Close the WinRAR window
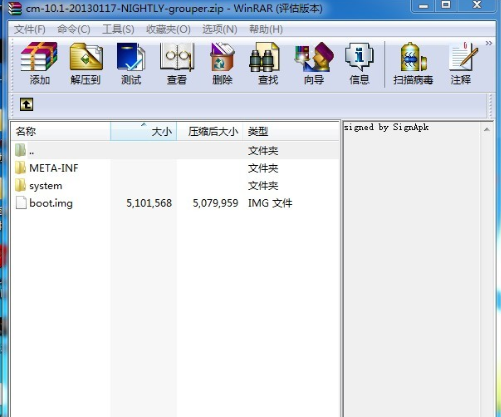Image resolution: width=501 pixels, height=417 pixels. coord(477,5)
